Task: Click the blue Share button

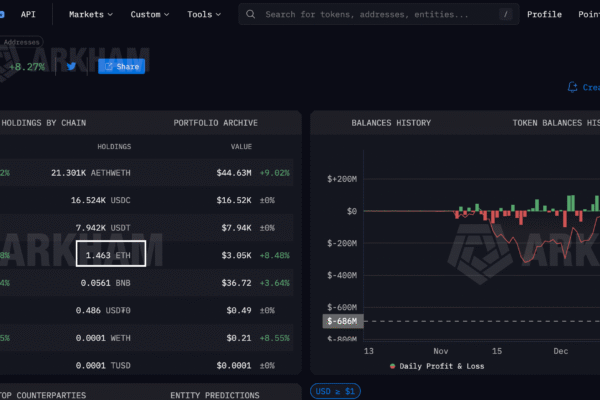Action: pyautogui.click(x=121, y=67)
